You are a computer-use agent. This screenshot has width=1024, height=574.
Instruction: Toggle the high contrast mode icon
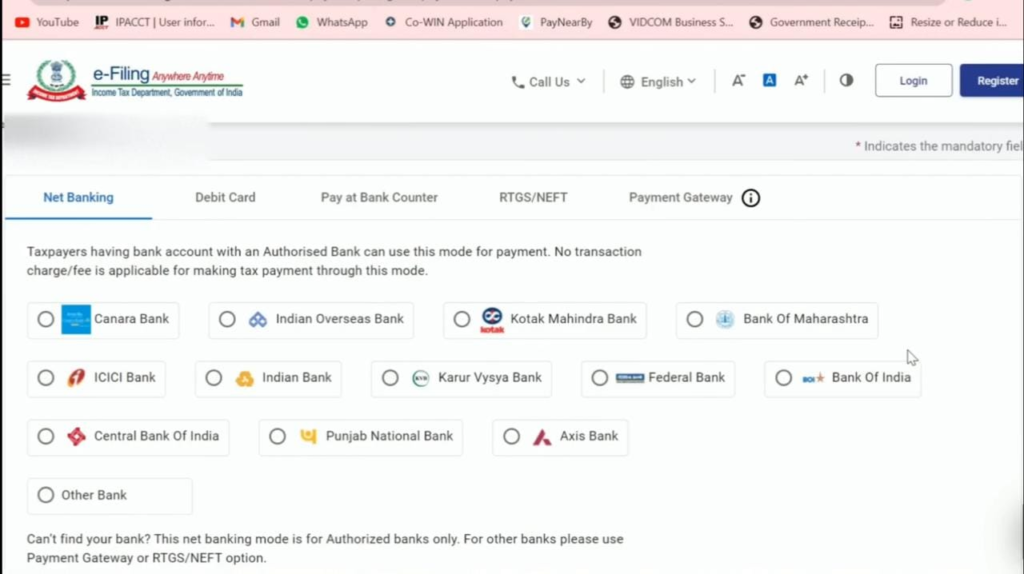pyautogui.click(x=846, y=81)
